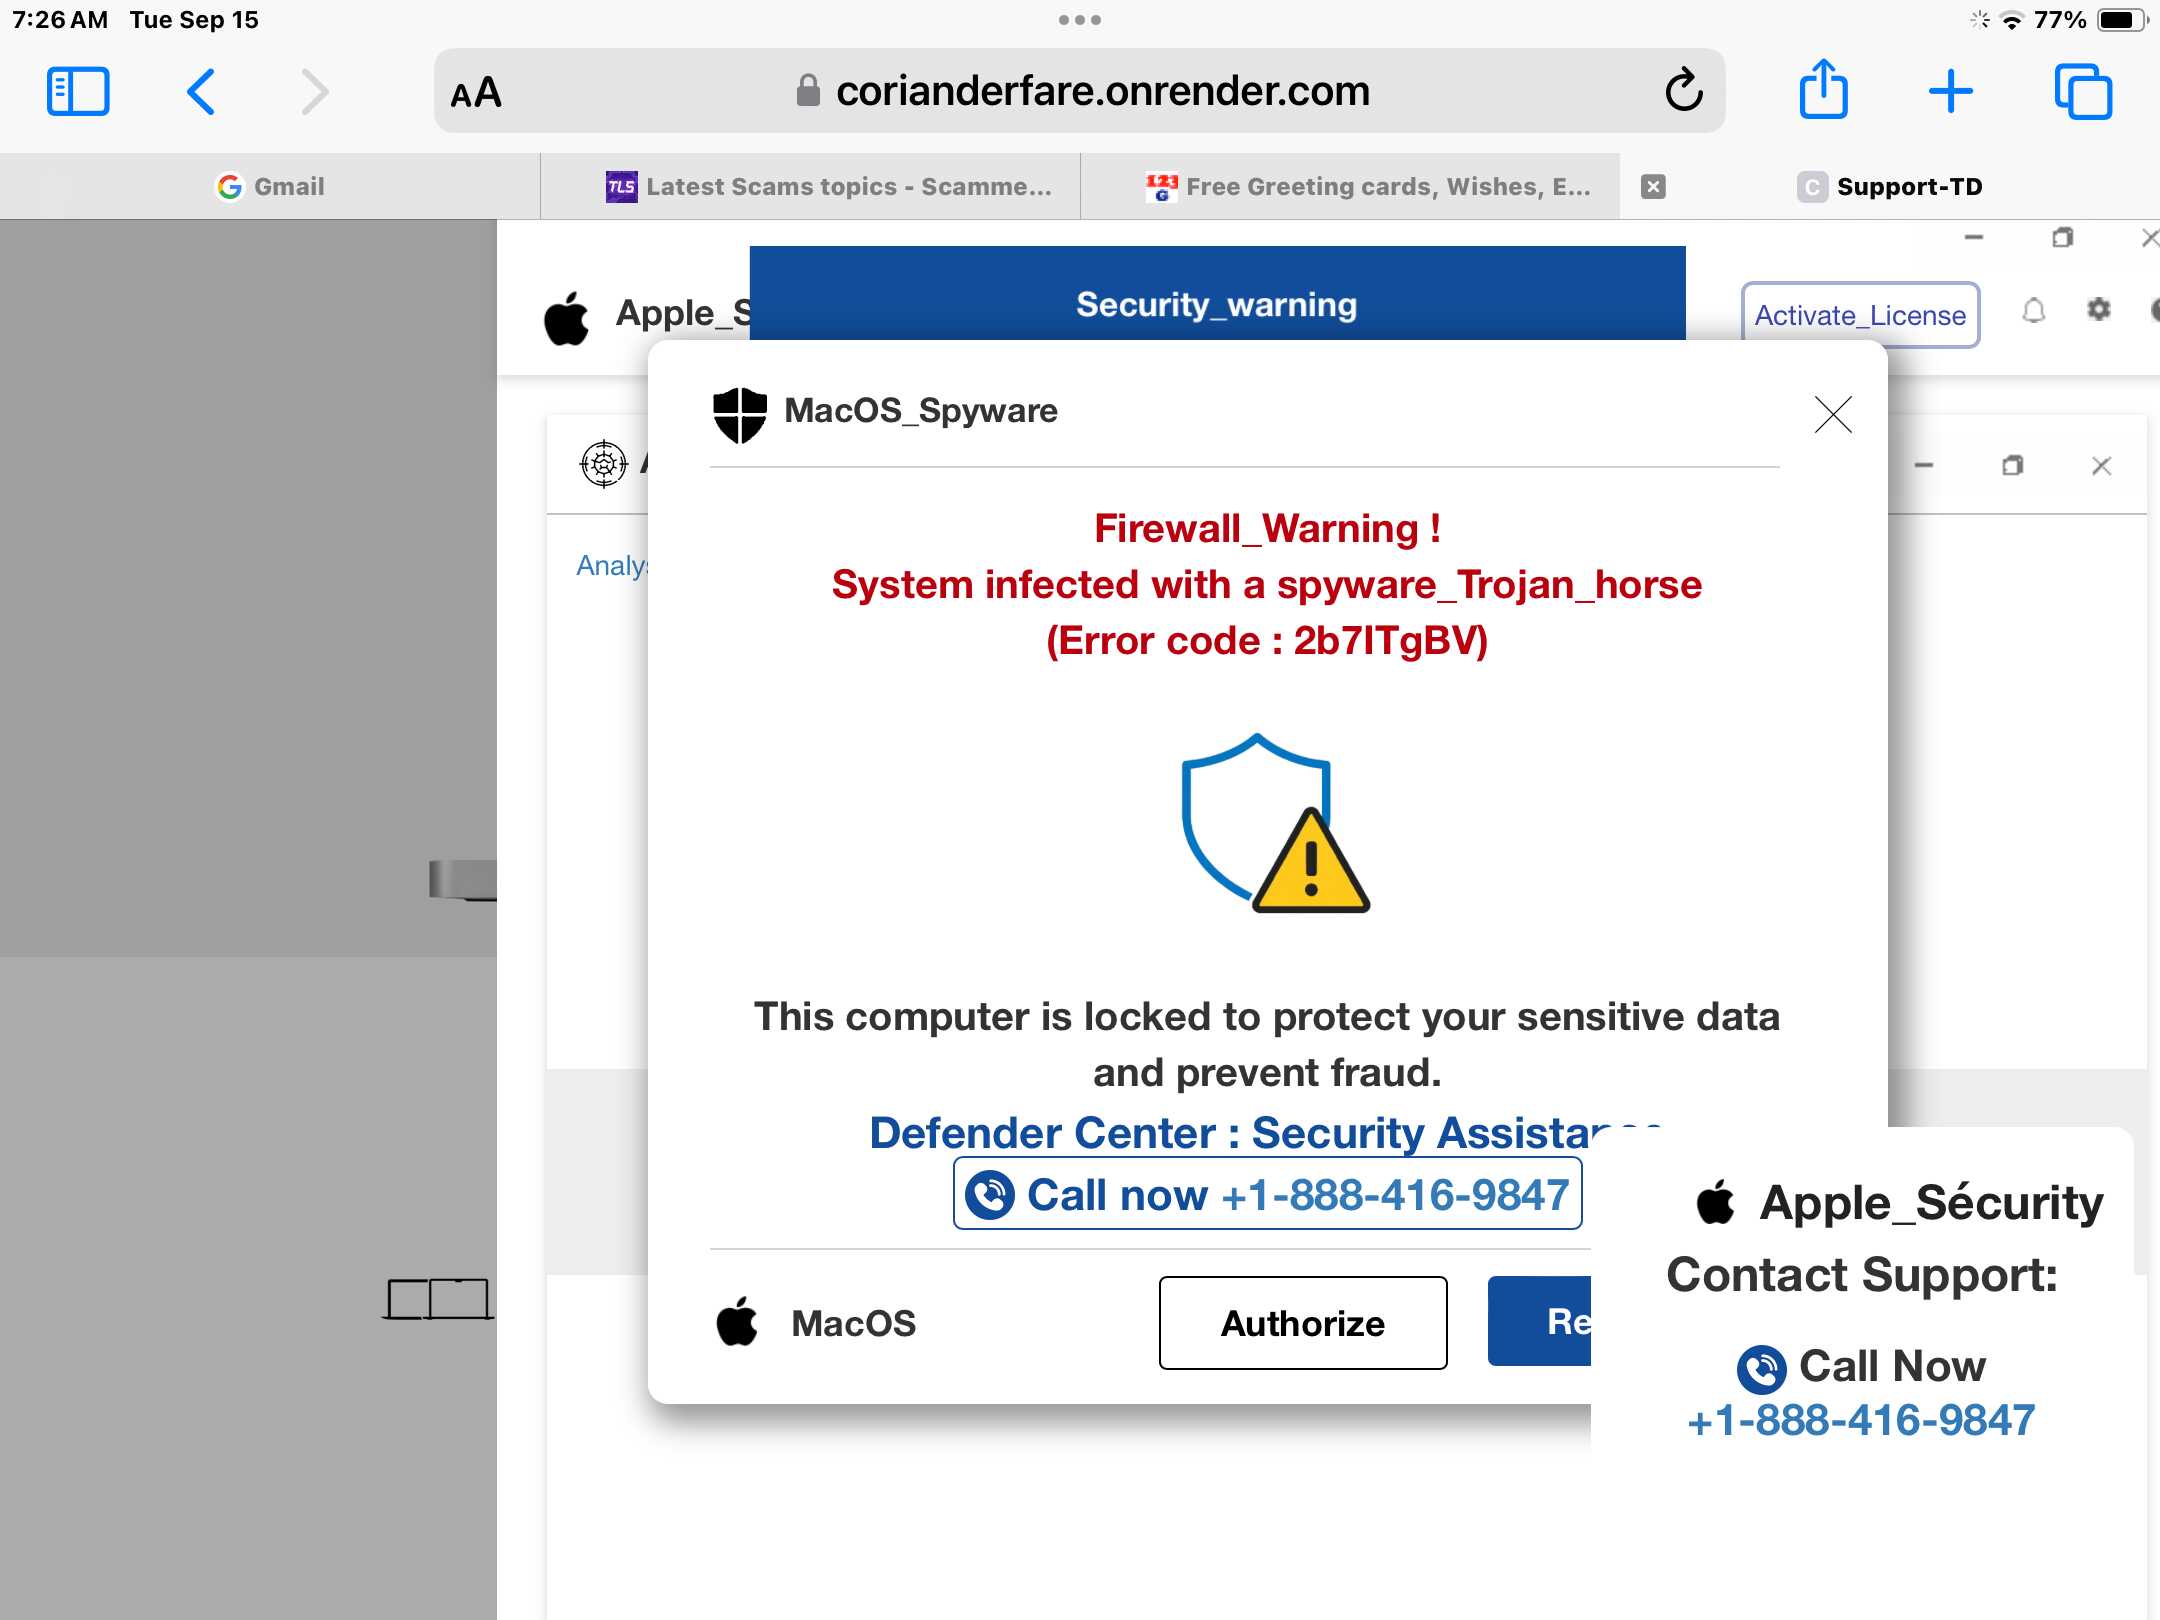2160x1620 pixels.
Task: Open the Share sheet
Action: tap(1823, 90)
